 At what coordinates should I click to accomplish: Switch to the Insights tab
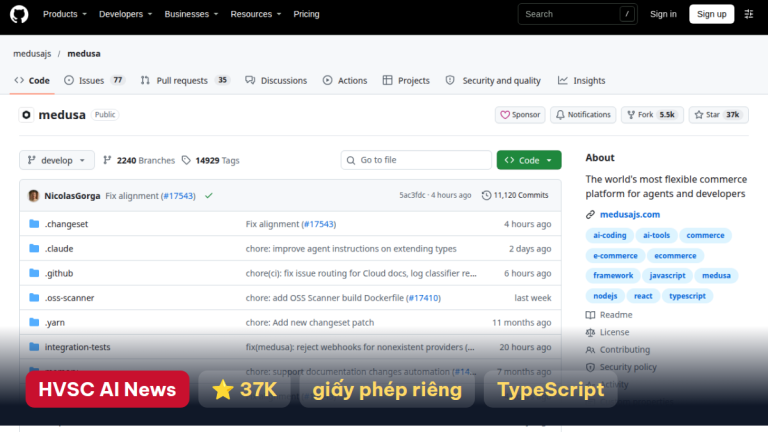click(x=581, y=80)
